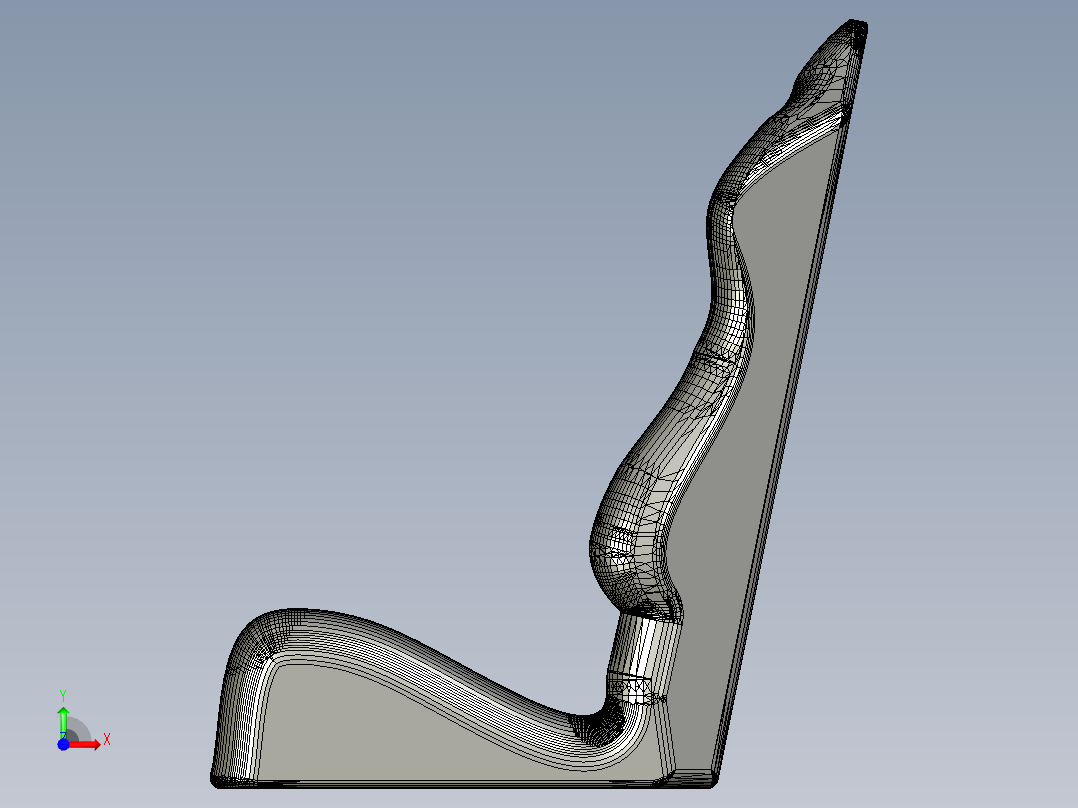The width and height of the screenshot is (1078, 808).
Task: Click the red X axis arrow of triad
Action: point(85,745)
